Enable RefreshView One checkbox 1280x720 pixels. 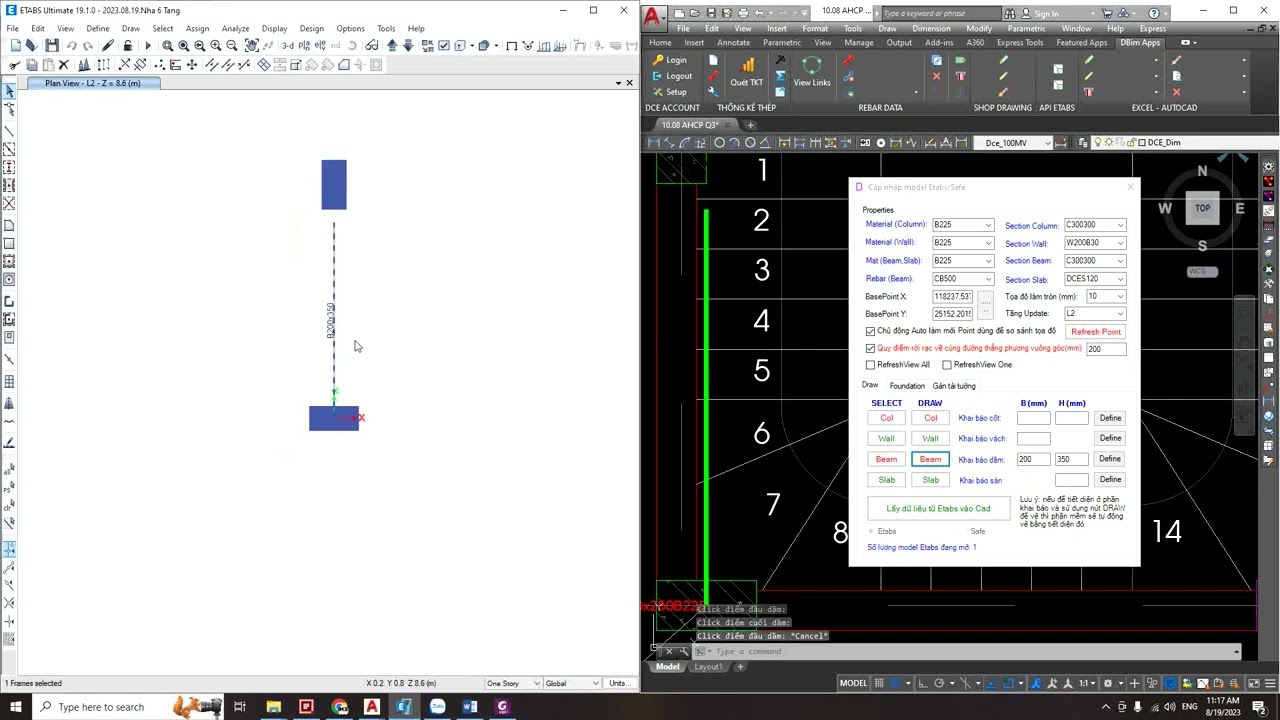click(x=947, y=365)
